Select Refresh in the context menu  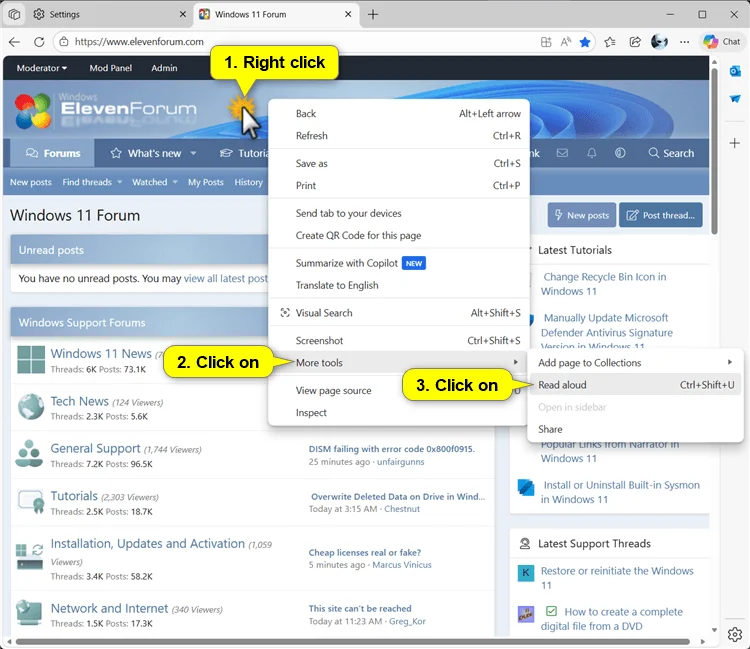tap(399, 136)
